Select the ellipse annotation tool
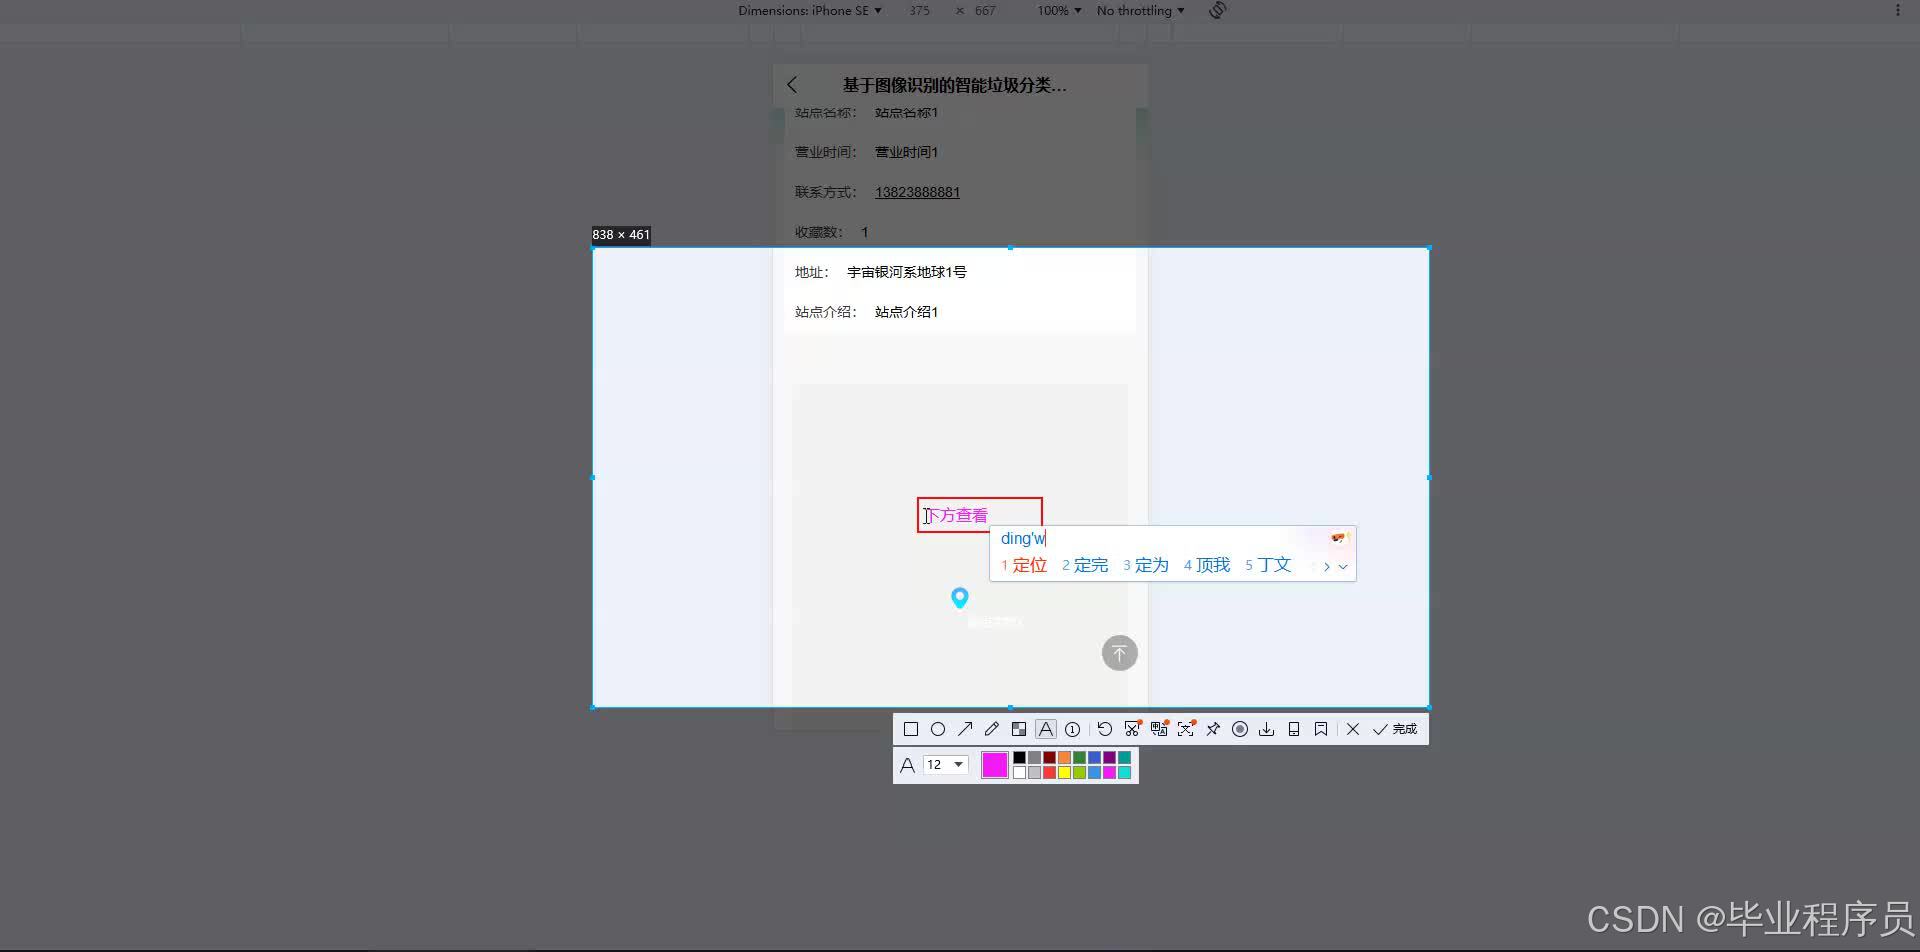The image size is (1920, 952). [938, 729]
